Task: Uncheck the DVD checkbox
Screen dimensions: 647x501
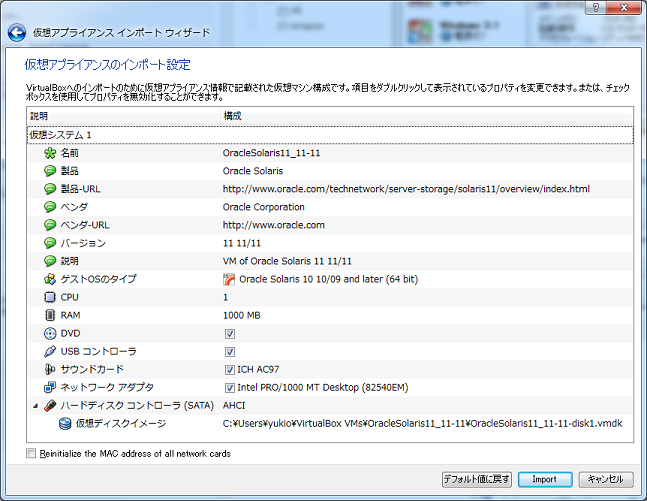Action: [230, 333]
